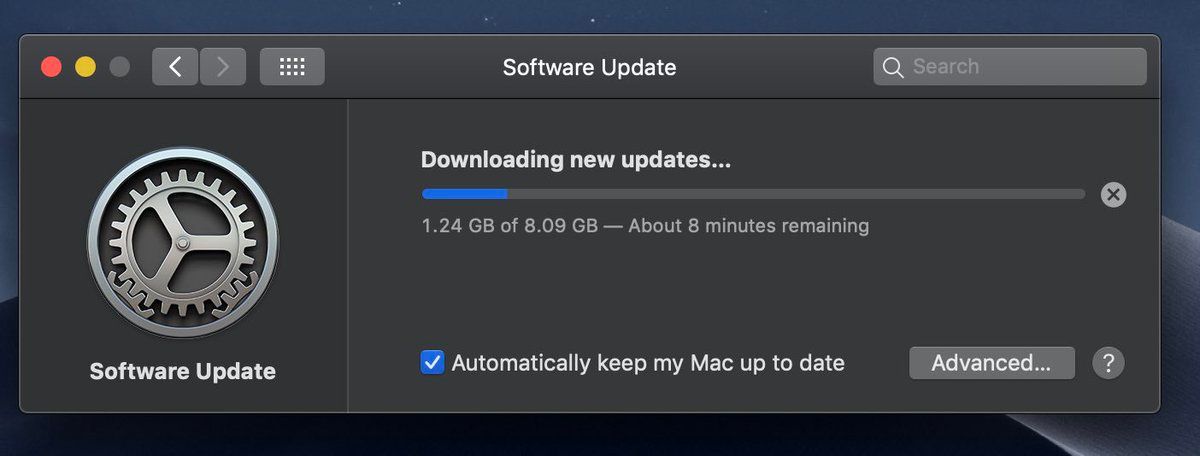The image size is (1200, 456).
Task: Minimize the window with the yellow button
Action: pos(86,67)
